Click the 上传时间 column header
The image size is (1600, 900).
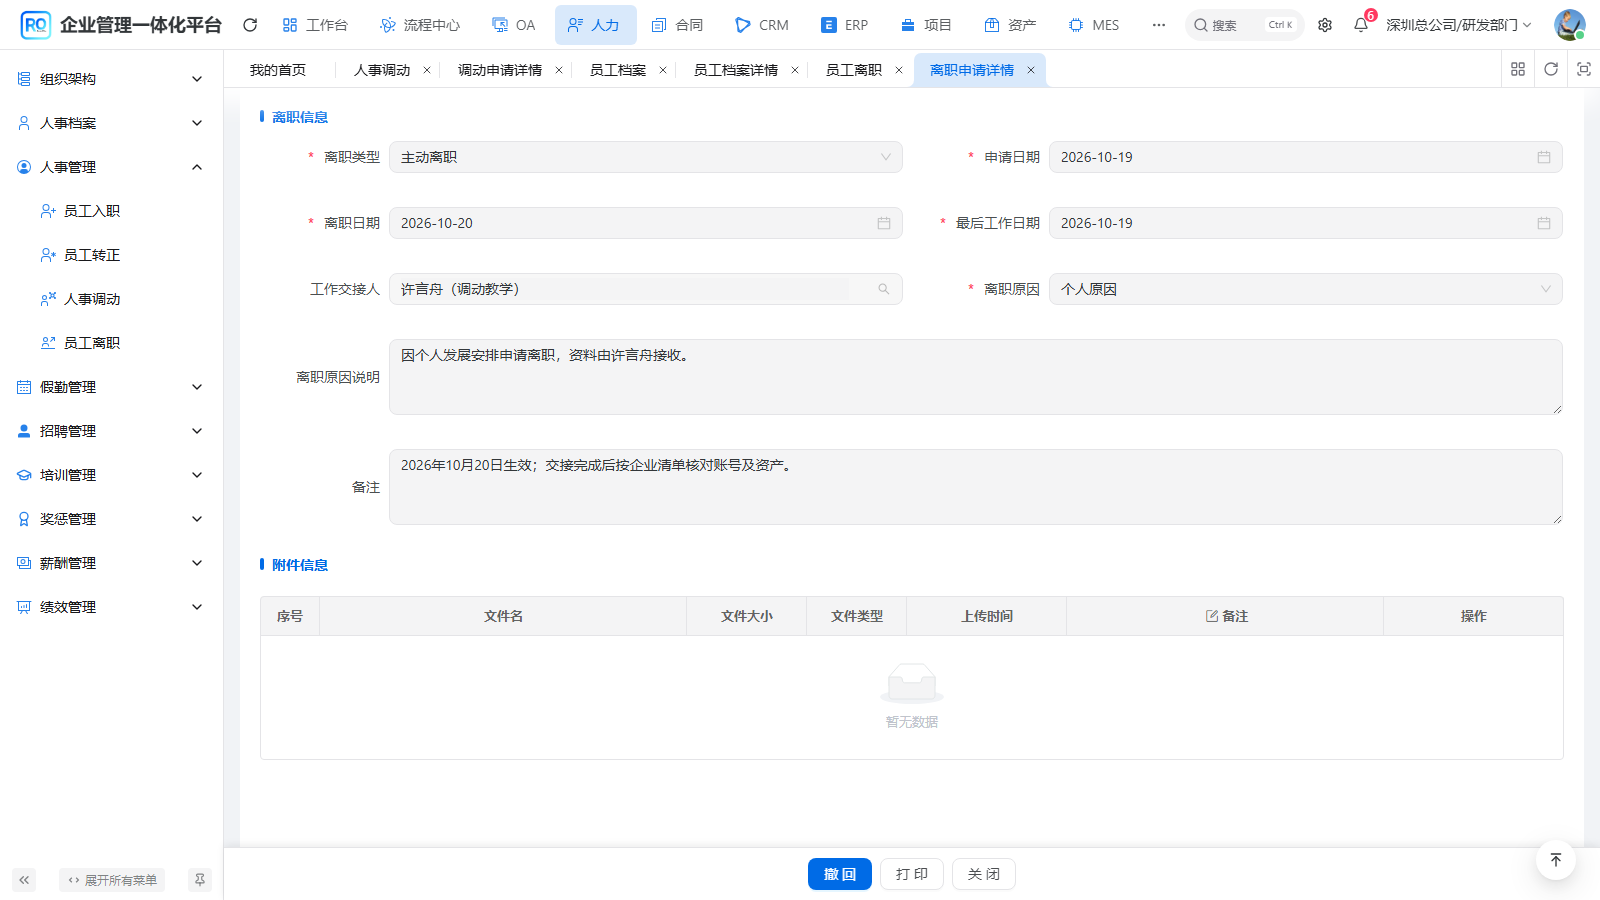click(x=987, y=616)
